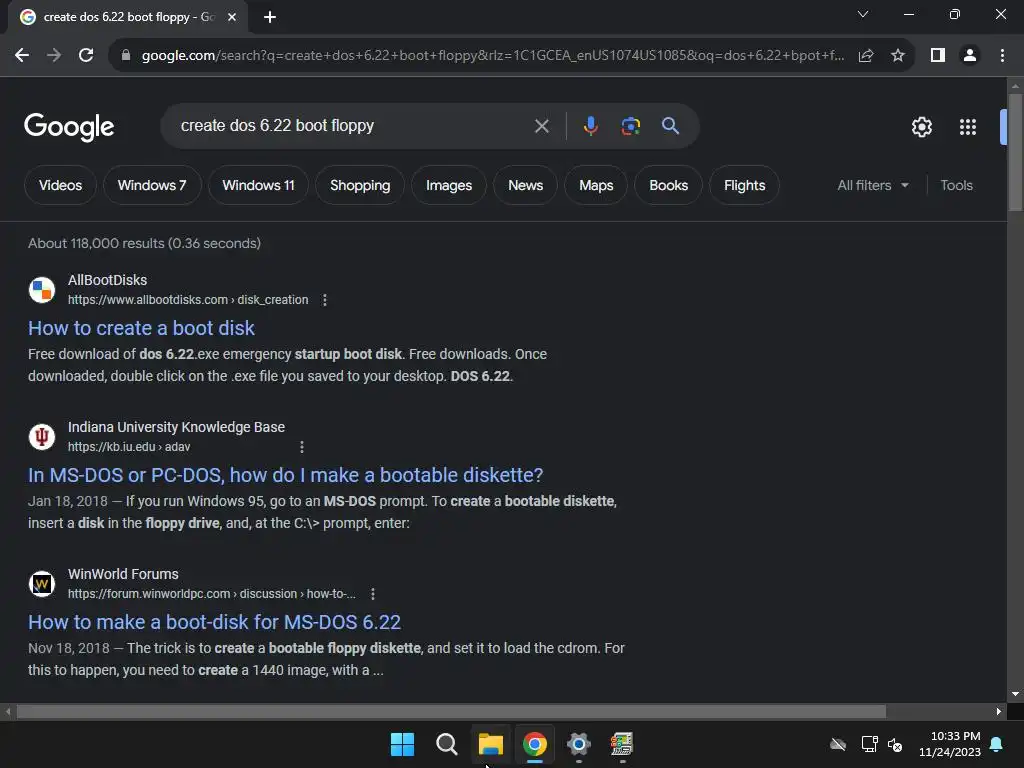The width and height of the screenshot is (1024, 768).
Task: Open the Chrome three-dot menu
Action: point(1002,56)
